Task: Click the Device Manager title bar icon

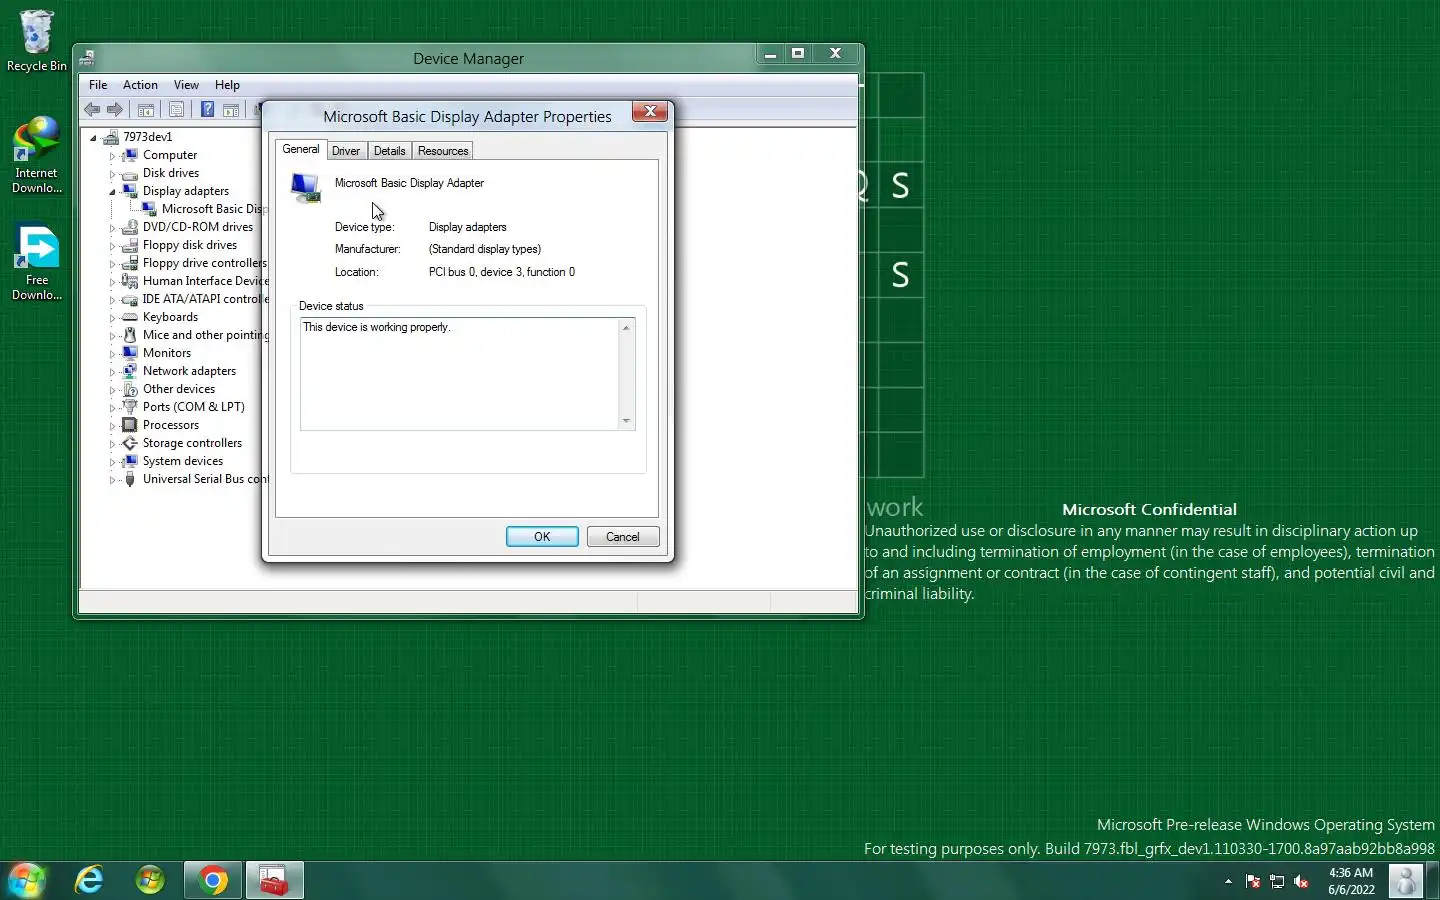Action: pyautogui.click(x=88, y=58)
